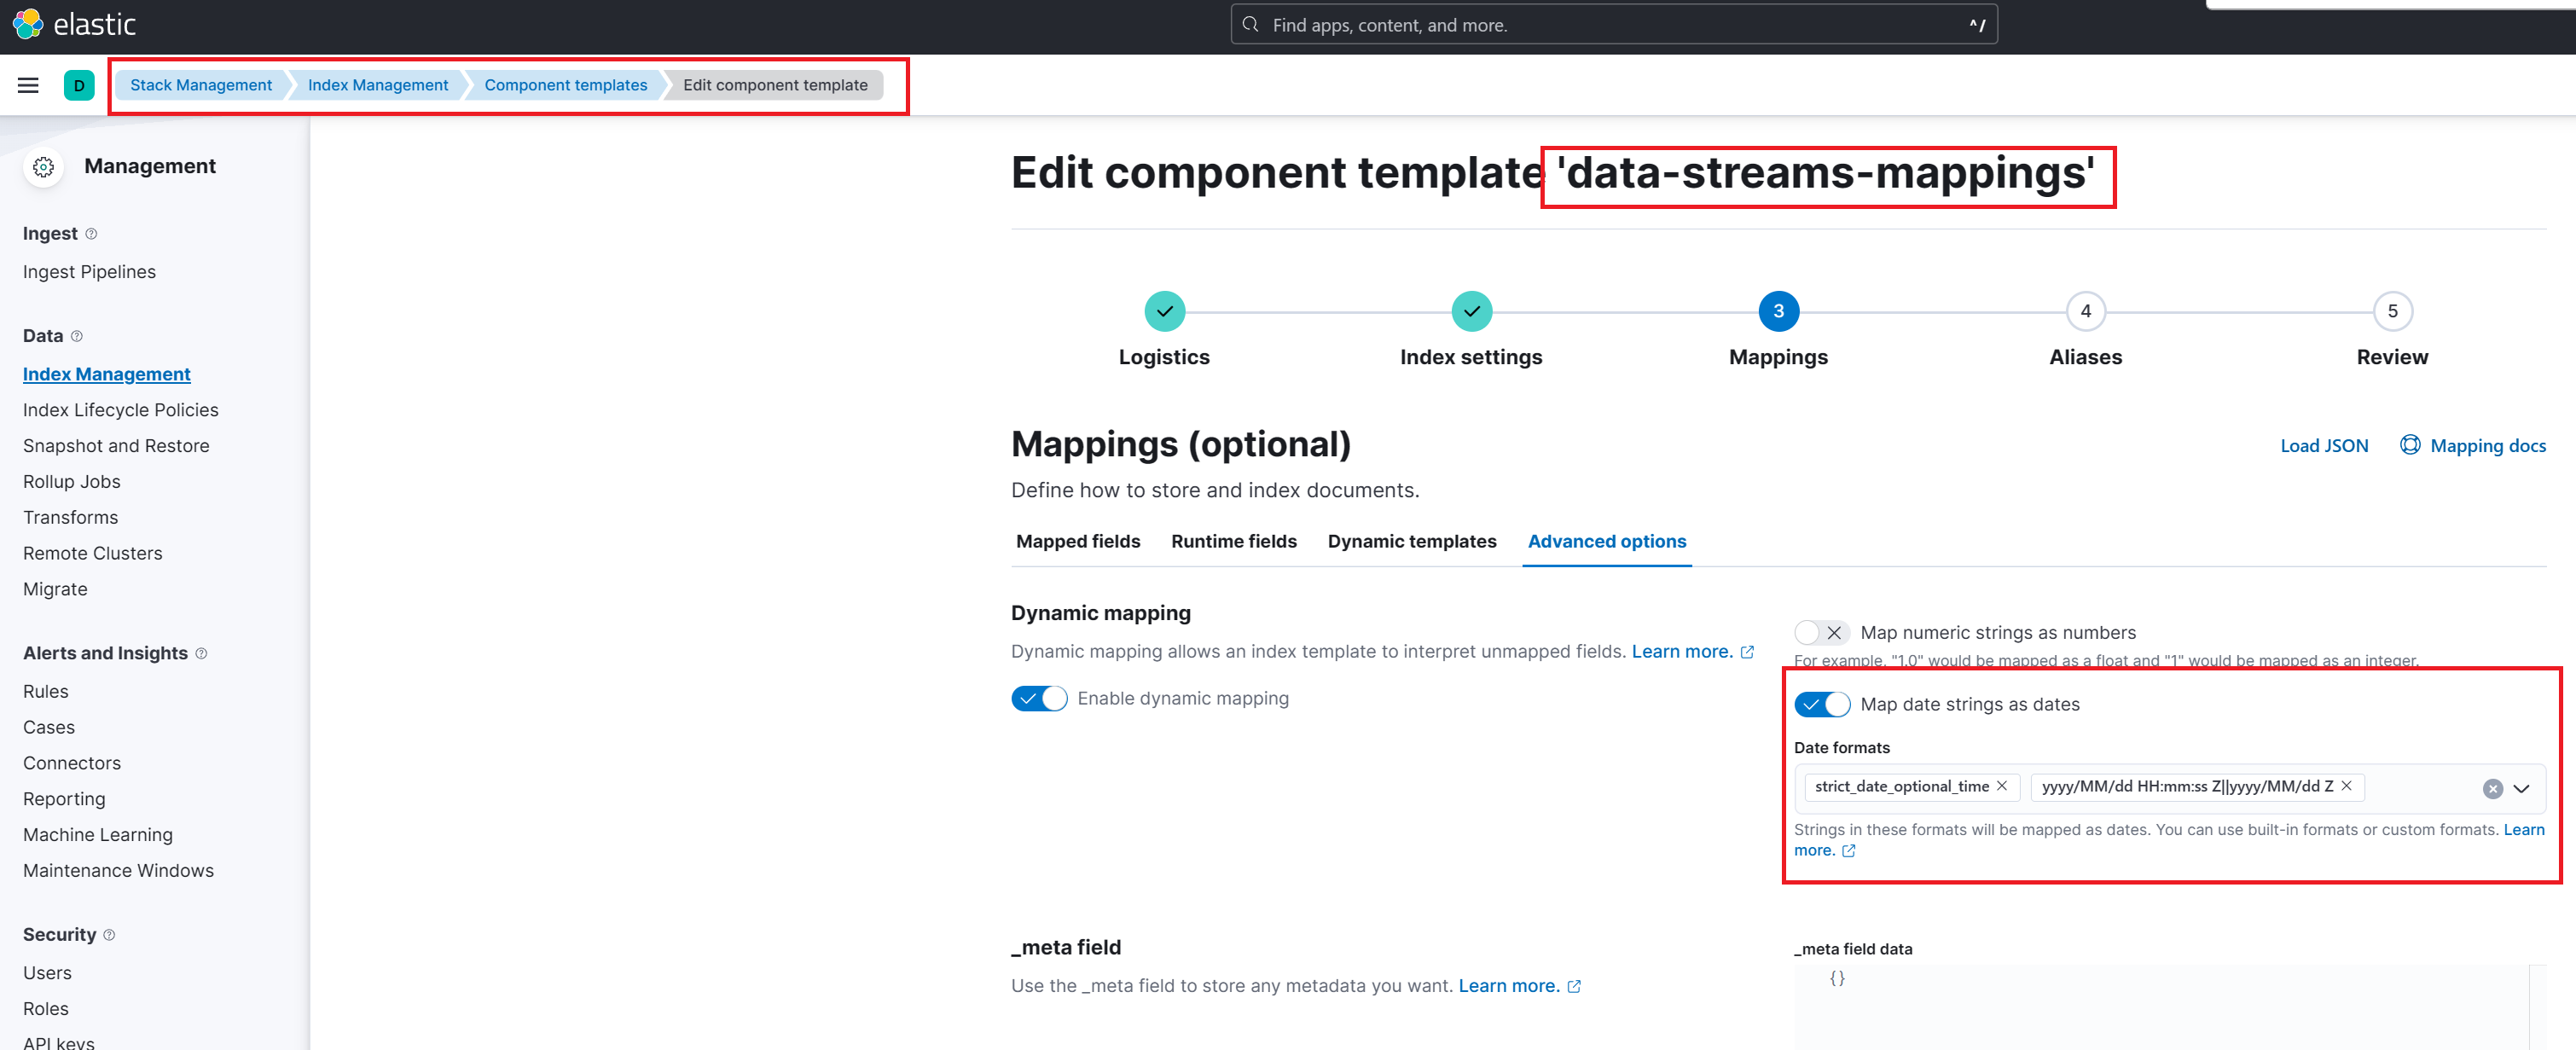Click the info icon beside Security
The image size is (2576, 1050).
pos(109,935)
